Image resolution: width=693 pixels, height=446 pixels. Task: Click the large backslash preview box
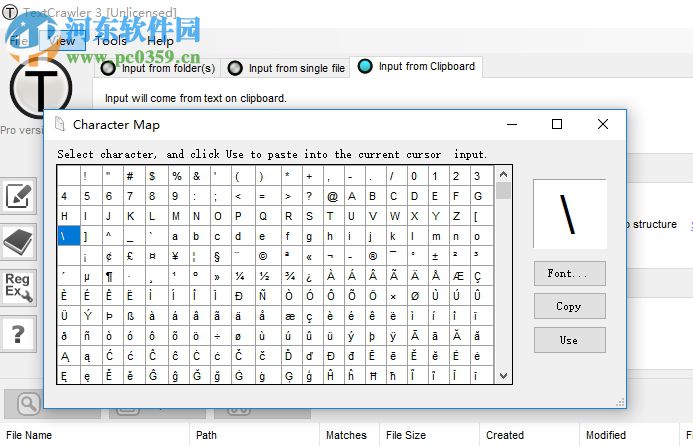pos(570,214)
